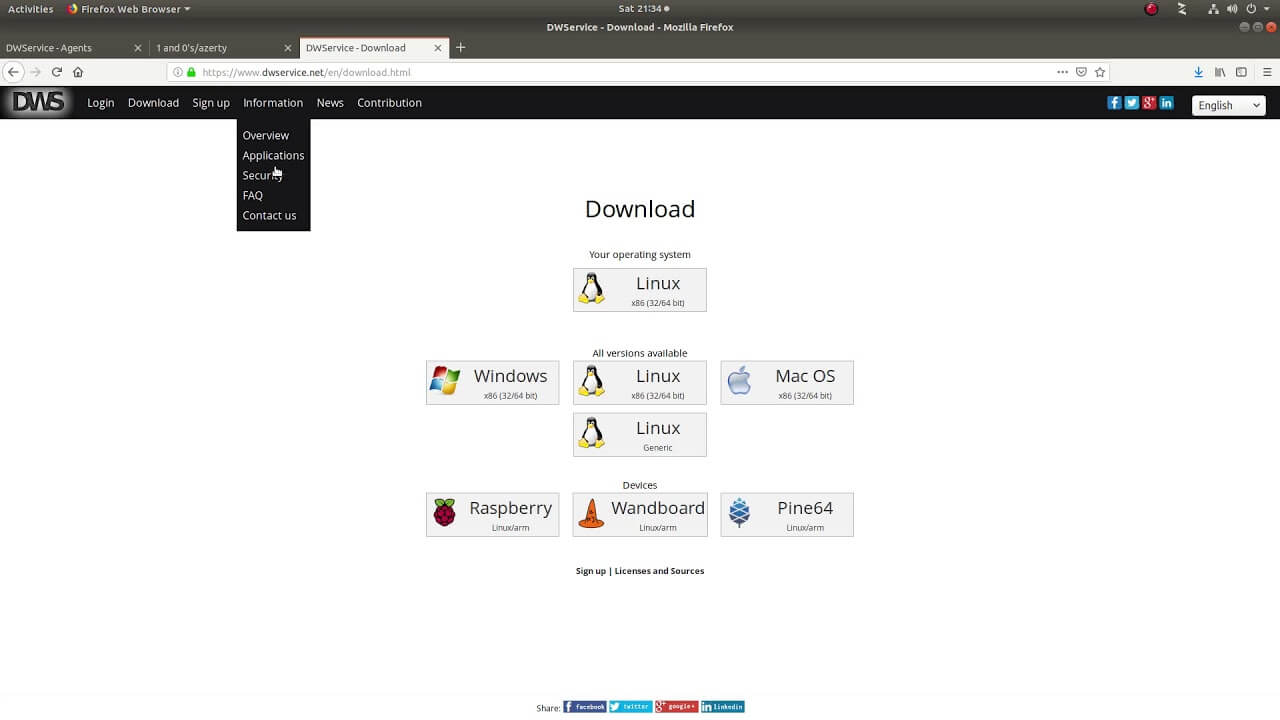The image size is (1280, 720).
Task: Download Linux x86 under All versions available
Action: click(640, 383)
